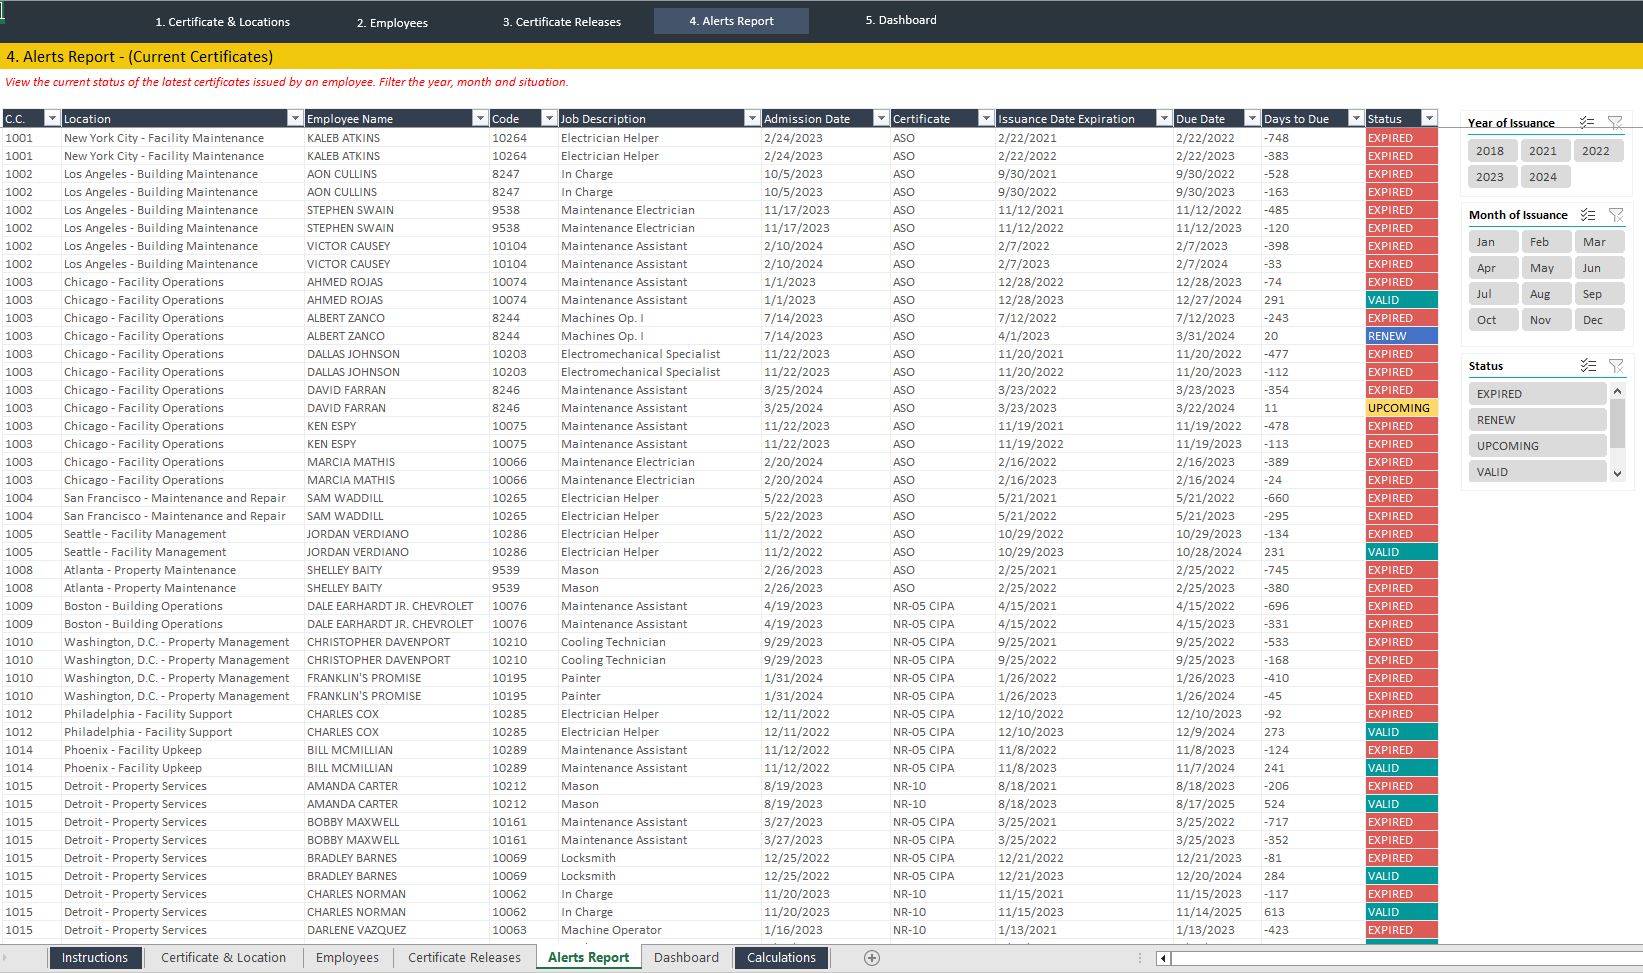This screenshot has width=1643, height=973.
Task: Toggle multi-select in Status slicer
Action: pyautogui.click(x=1588, y=366)
